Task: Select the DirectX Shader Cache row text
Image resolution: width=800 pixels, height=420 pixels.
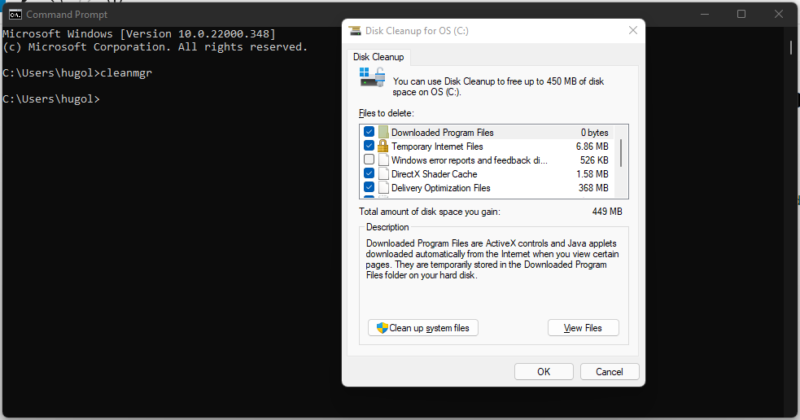Action: [434, 174]
